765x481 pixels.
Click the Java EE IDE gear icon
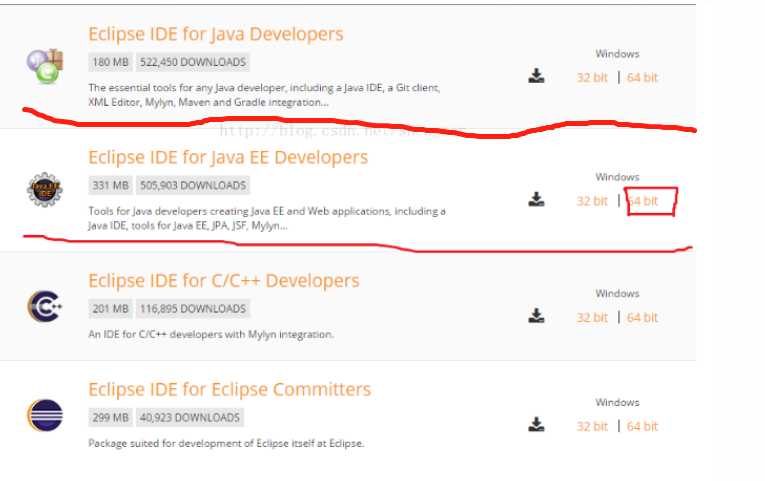[x=45, y=189]
